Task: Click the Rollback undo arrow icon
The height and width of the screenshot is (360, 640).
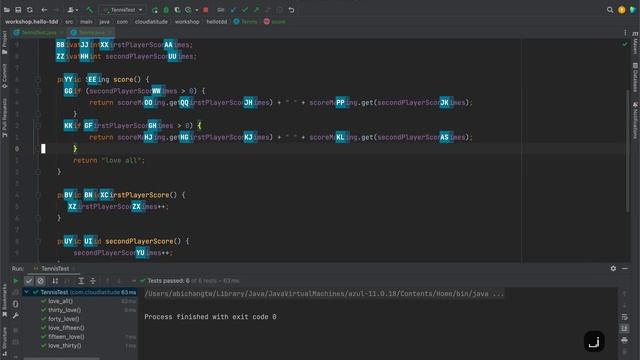Action: tap(291, 10)
